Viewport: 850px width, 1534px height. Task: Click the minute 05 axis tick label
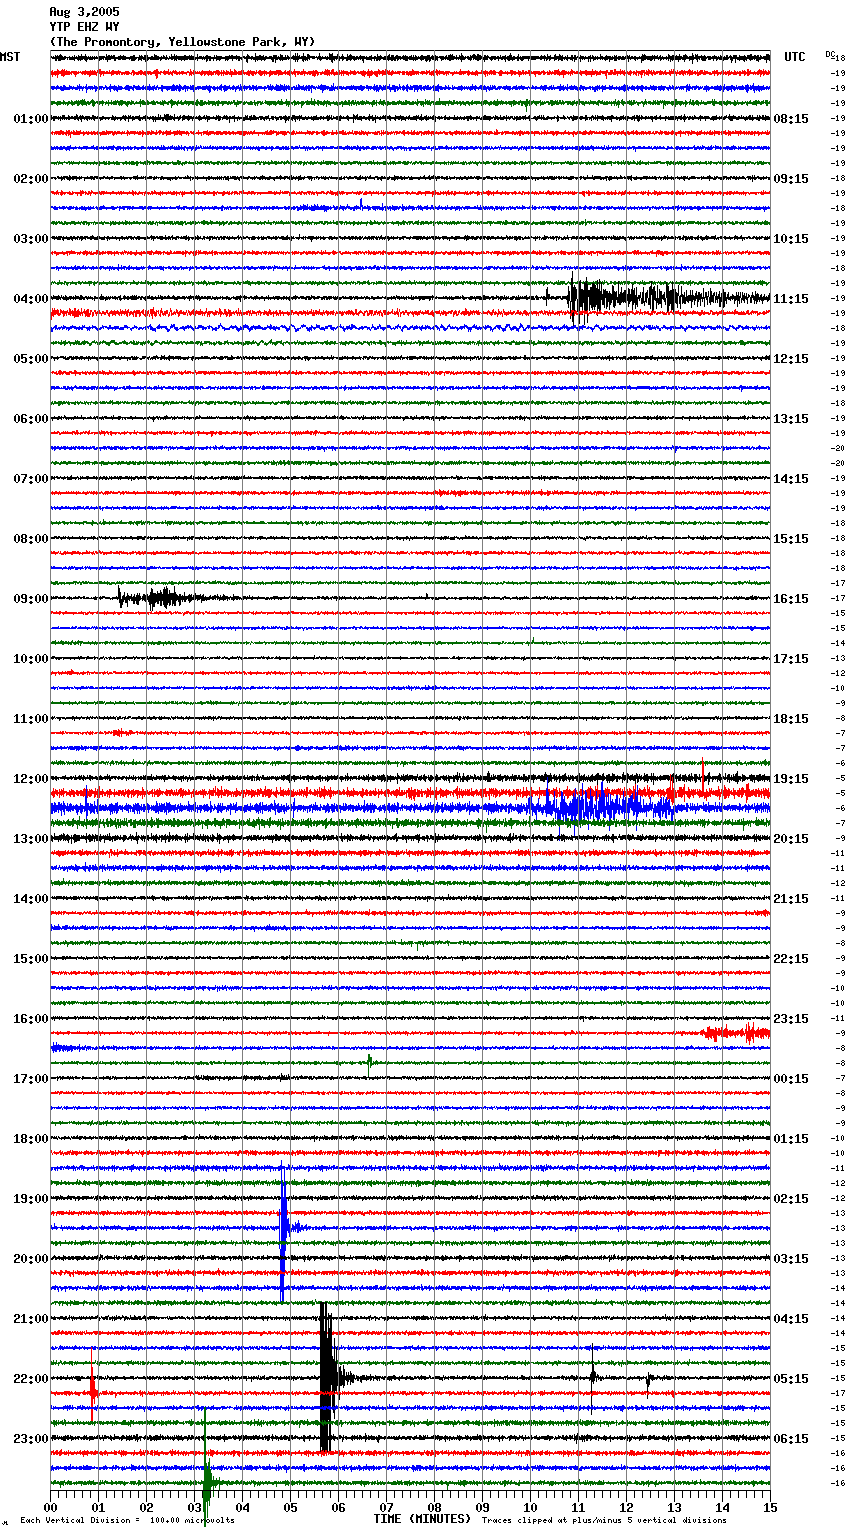291,1507
